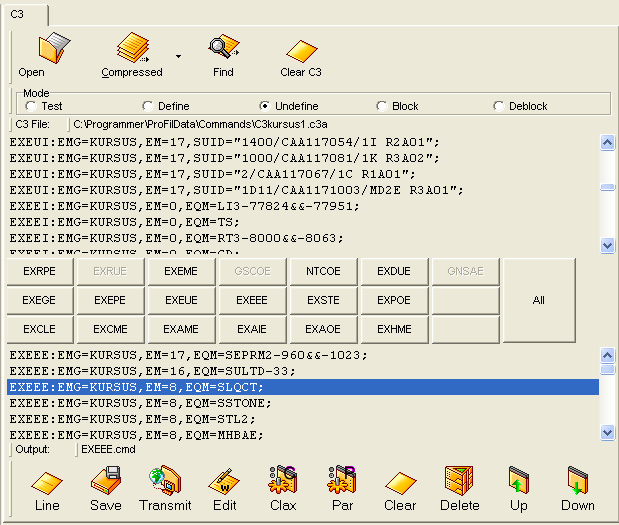Move line up with Up icon
Viewport: 619px width, 525px height.
click(x=518, y=482)
